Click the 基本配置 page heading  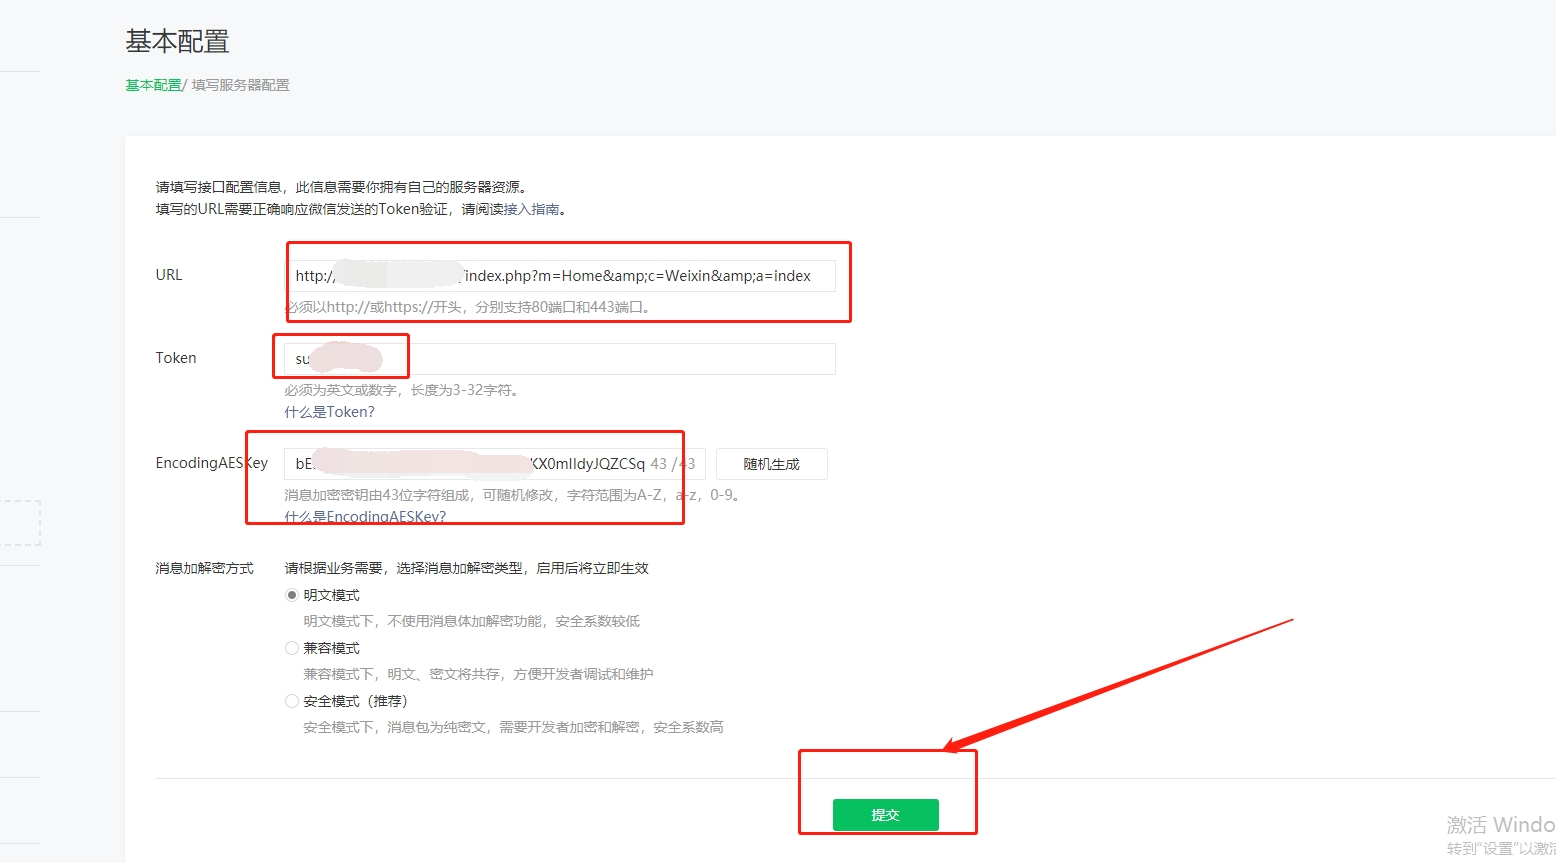point(176,42)
